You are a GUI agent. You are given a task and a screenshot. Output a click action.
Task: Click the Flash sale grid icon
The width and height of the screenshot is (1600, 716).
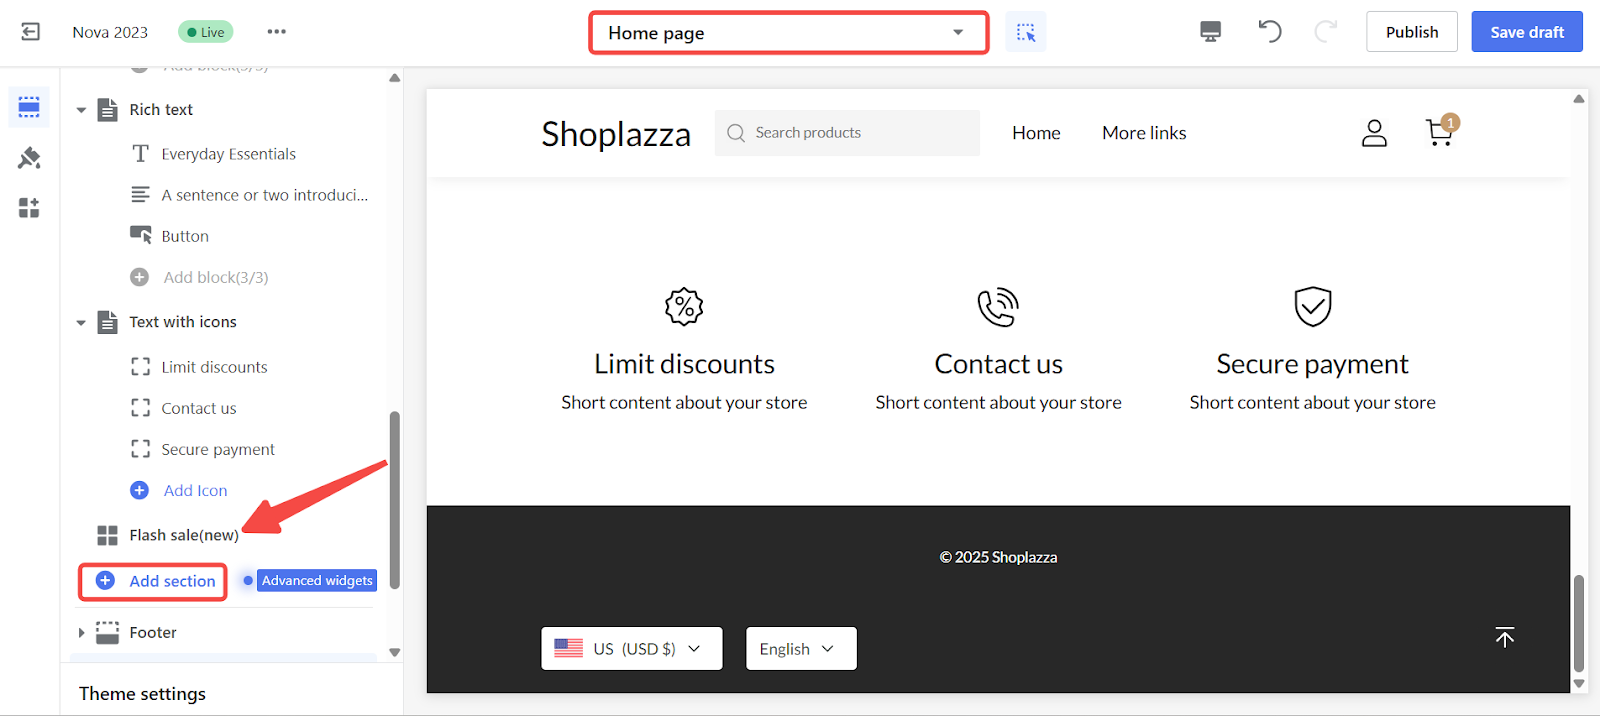pos(107,535)
